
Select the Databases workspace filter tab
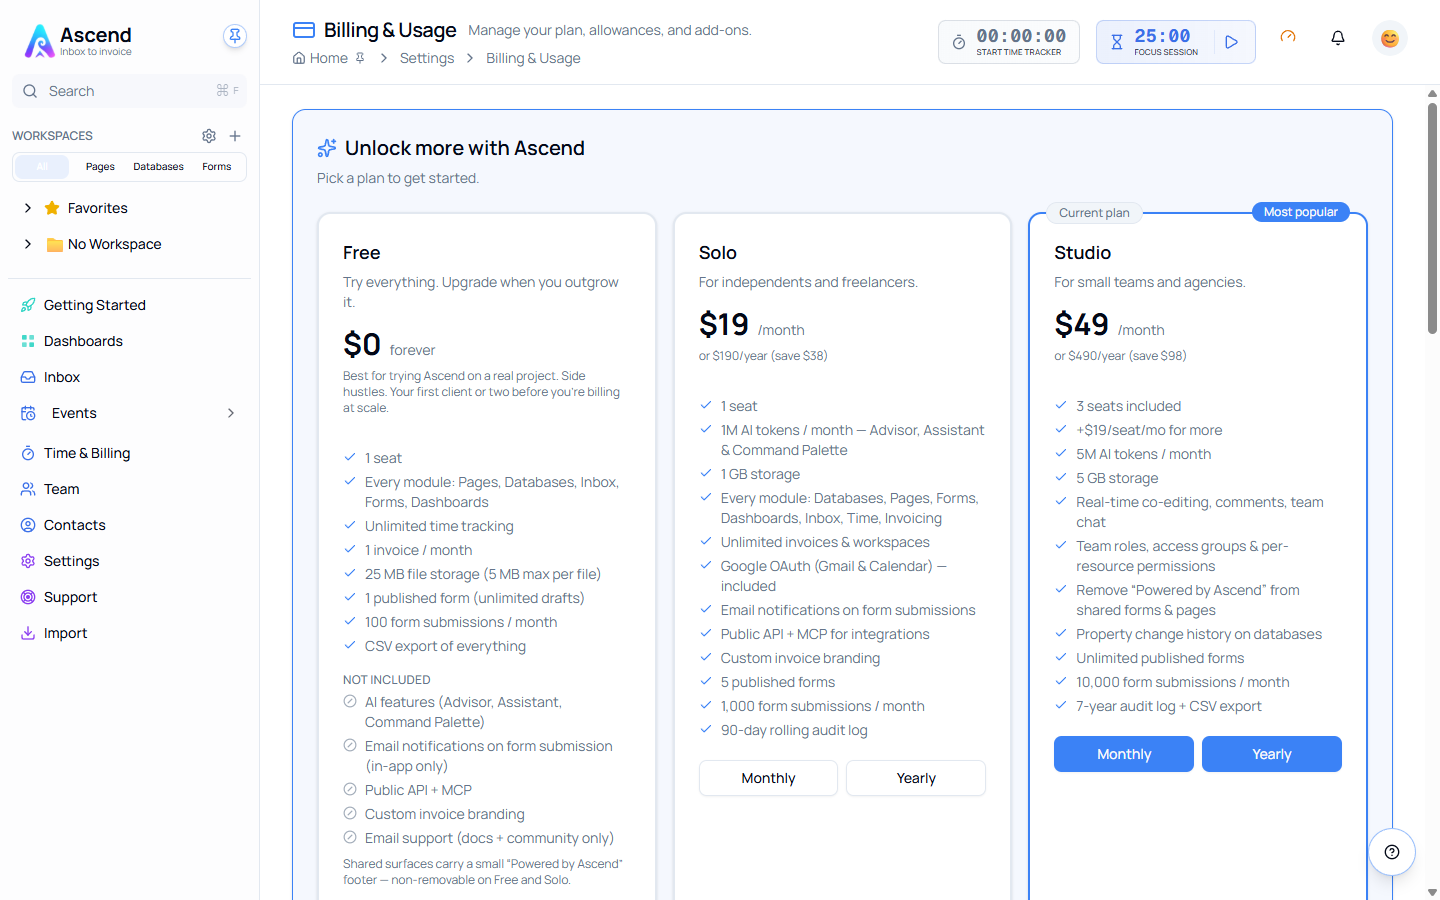point(158,167)
